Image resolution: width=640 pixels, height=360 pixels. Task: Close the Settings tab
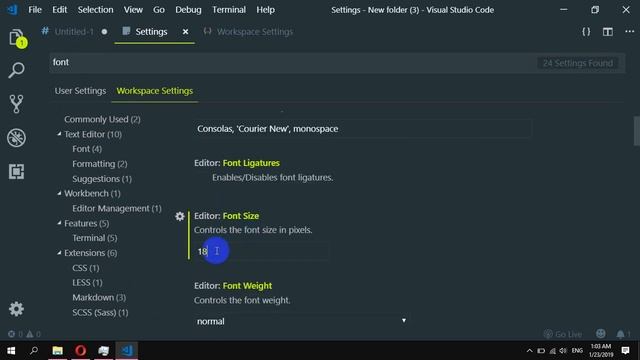pyautogui.click(x=185, y=31)
